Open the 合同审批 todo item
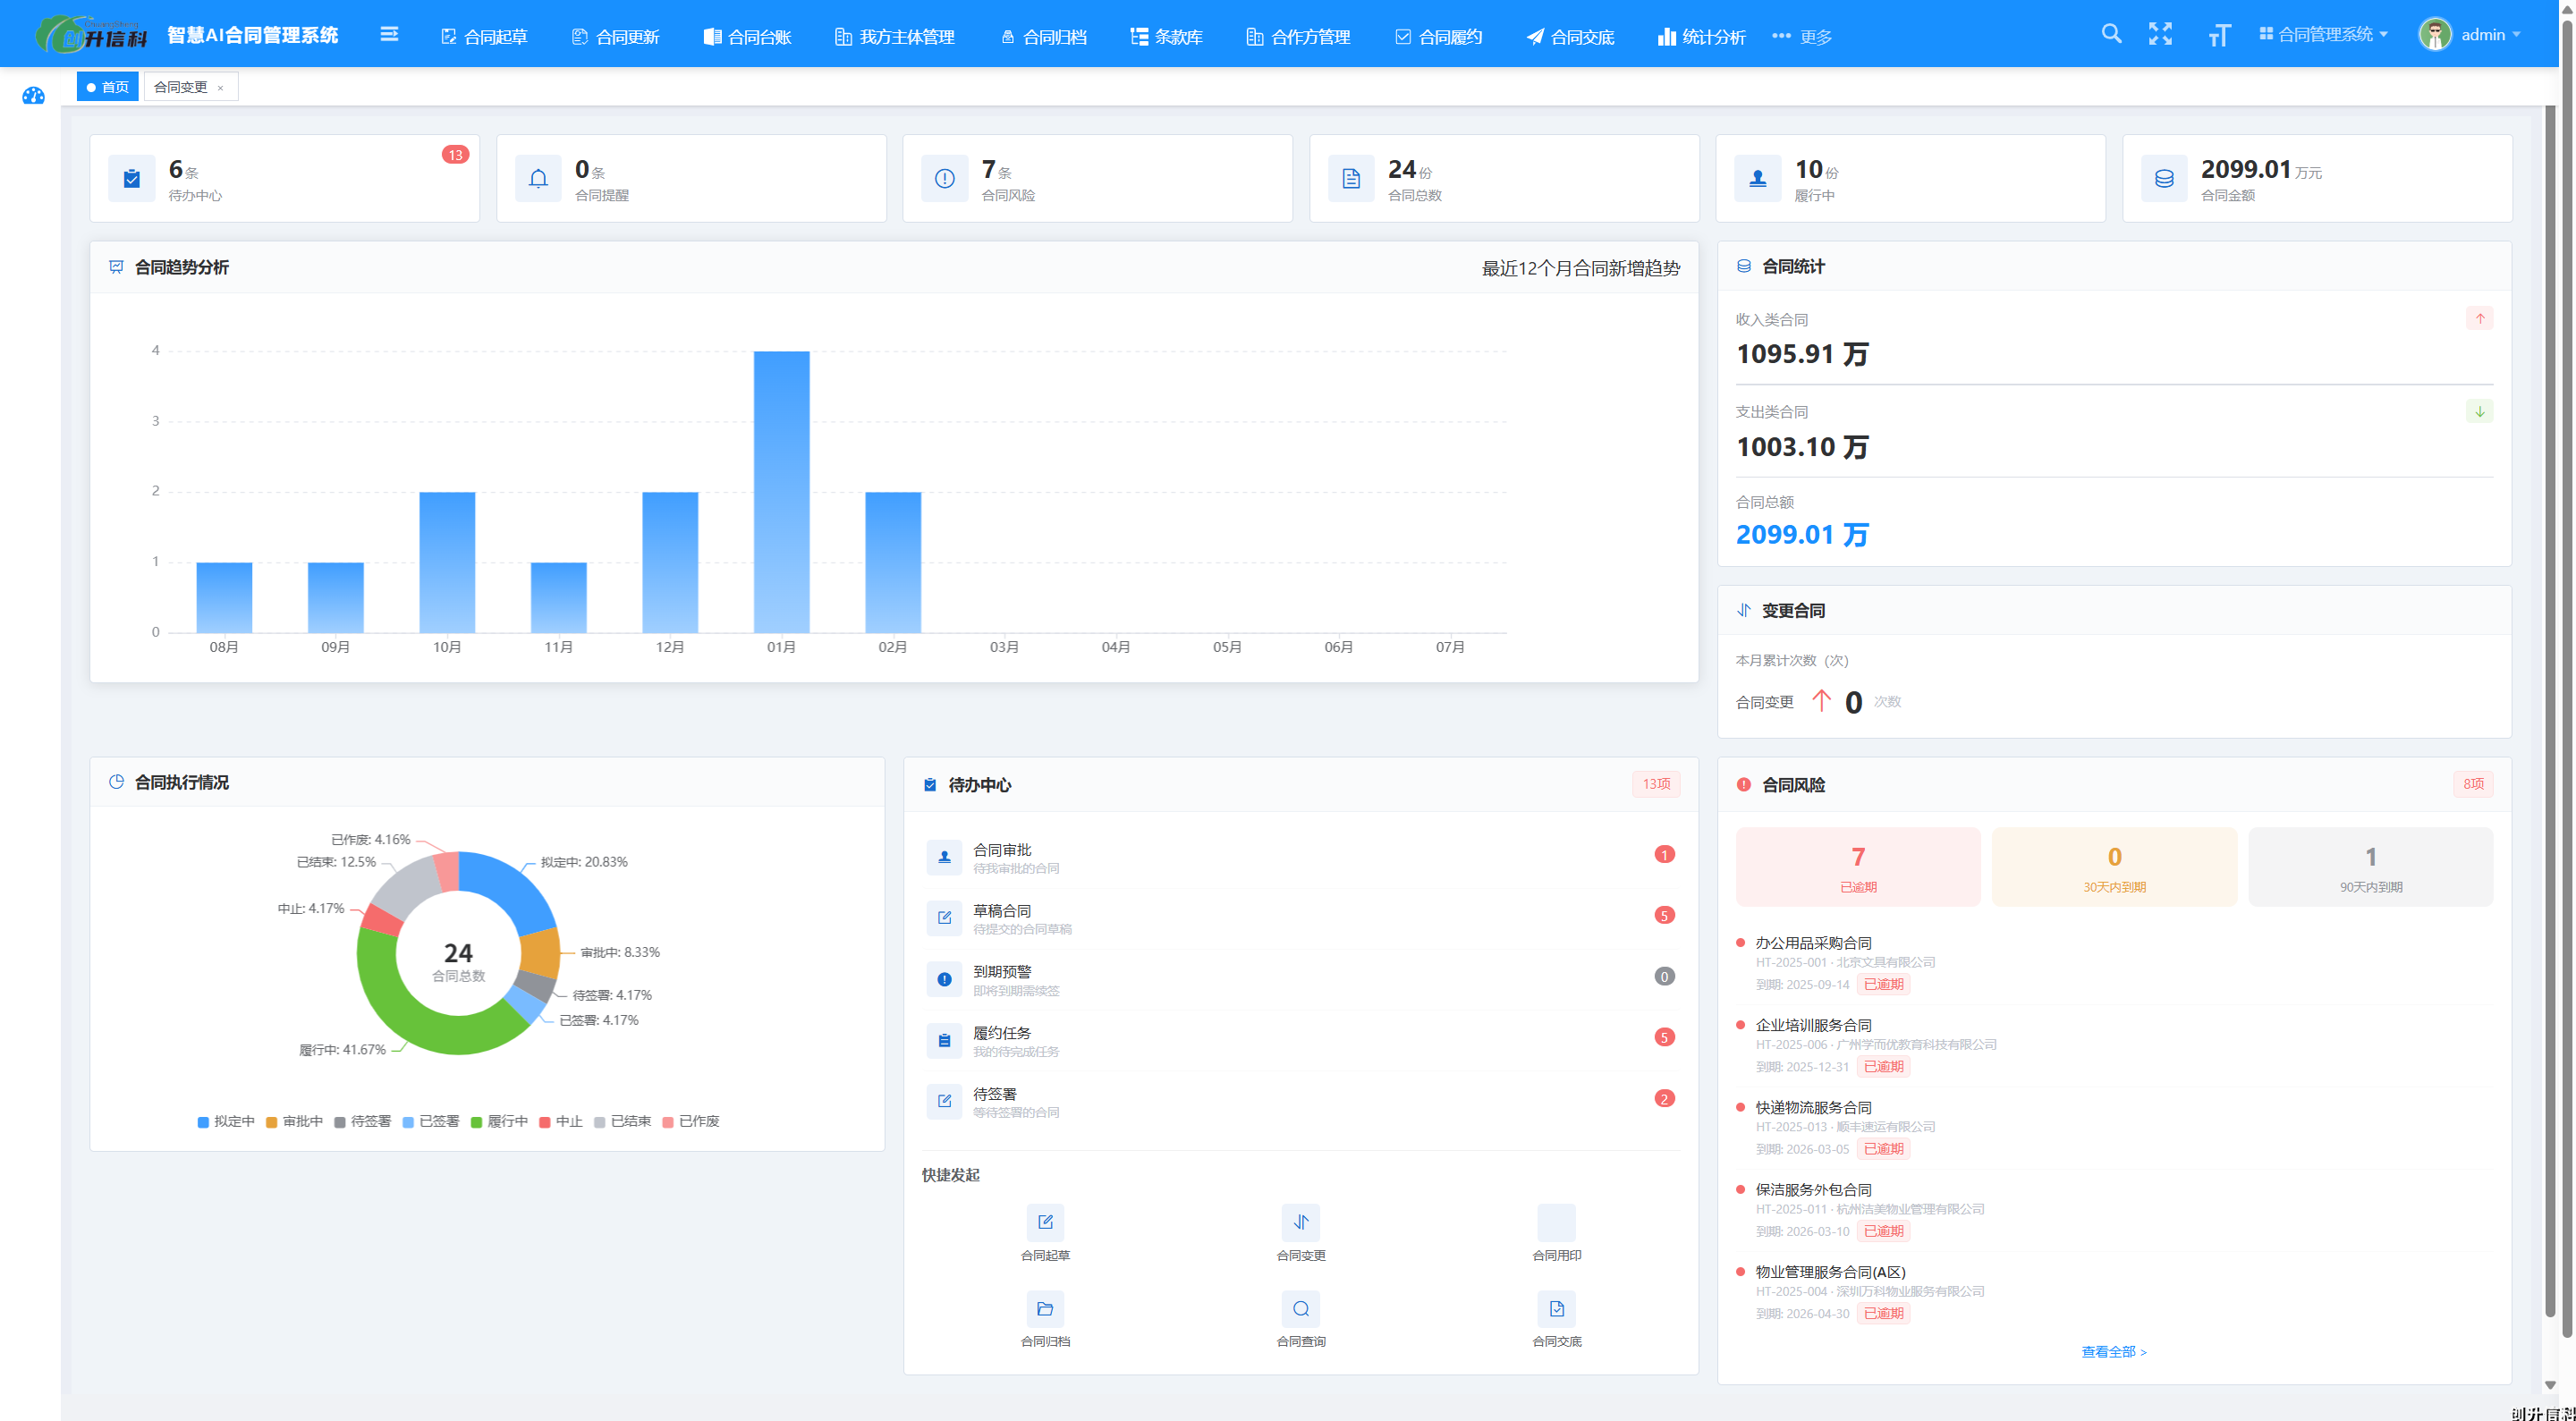Viewport: 2576px width, 1421px height. (1300, 857)
